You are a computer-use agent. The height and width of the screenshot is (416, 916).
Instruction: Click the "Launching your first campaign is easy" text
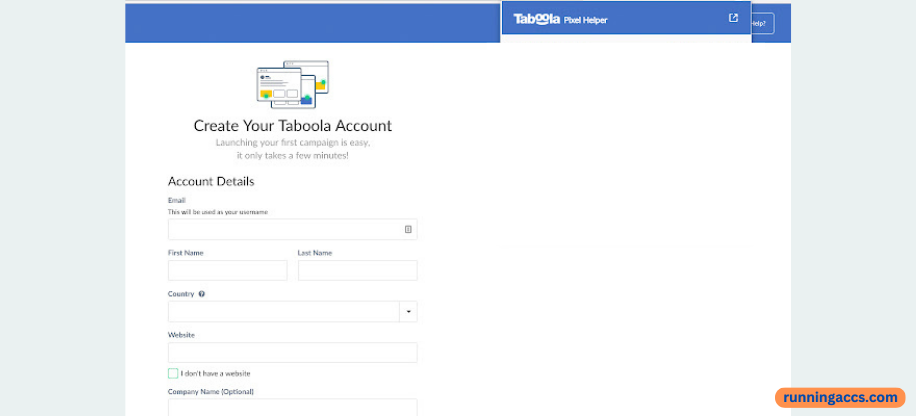point(293,143)
